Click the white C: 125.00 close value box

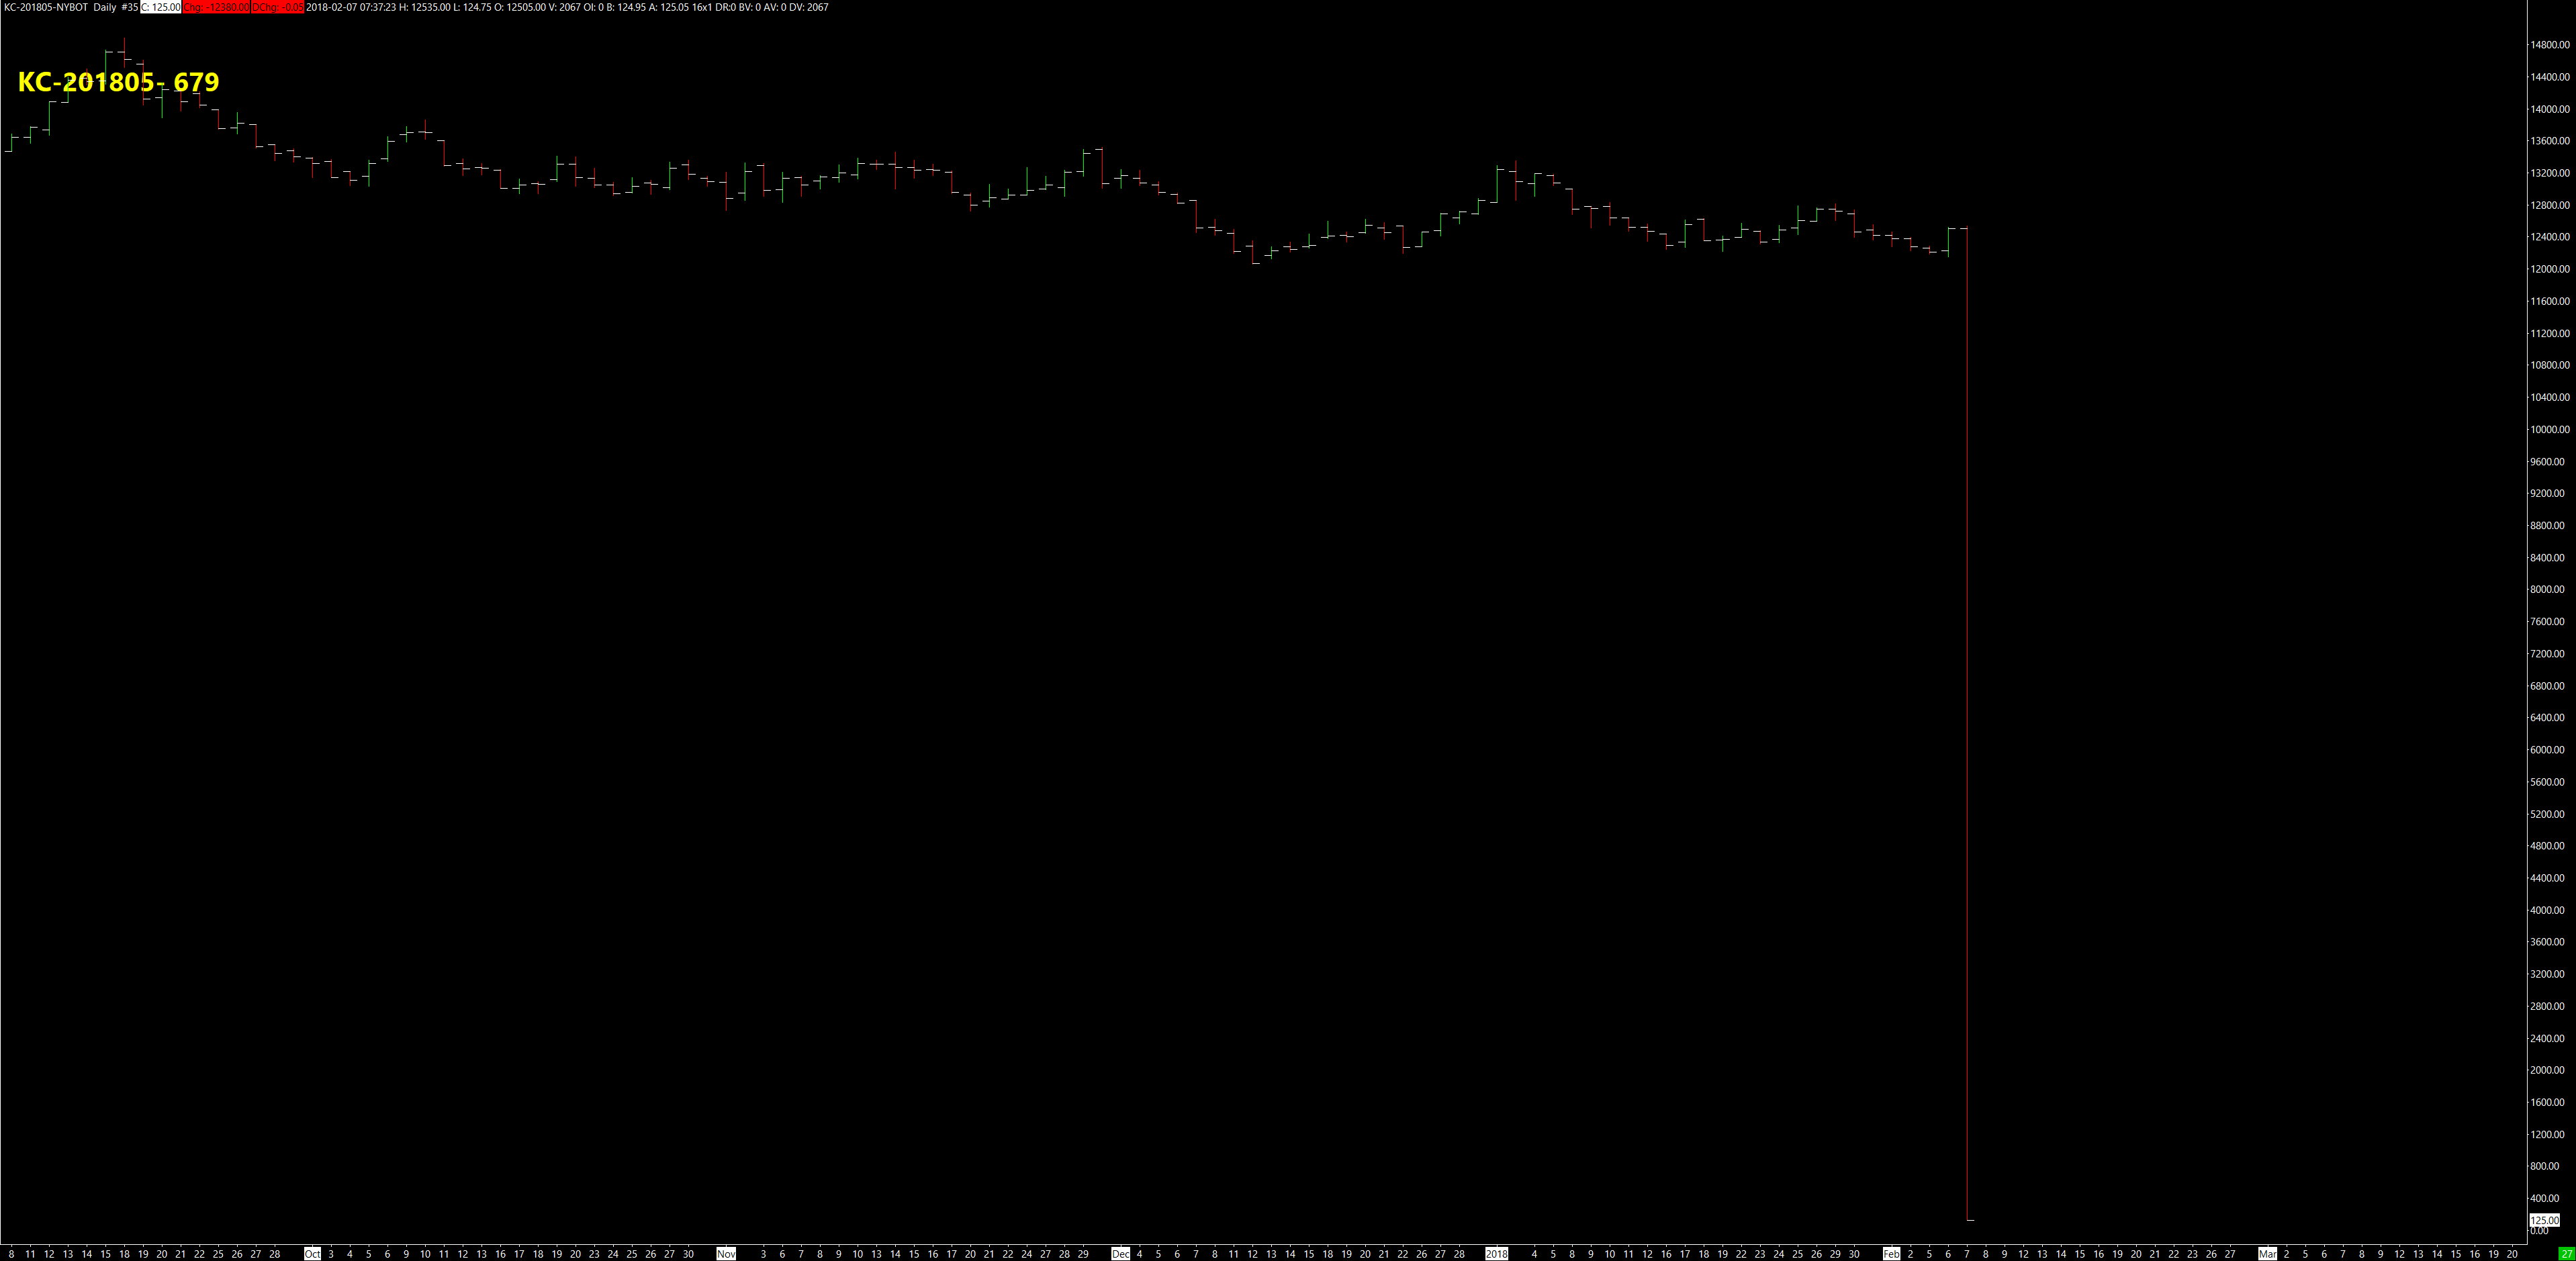tap(160, 7)
